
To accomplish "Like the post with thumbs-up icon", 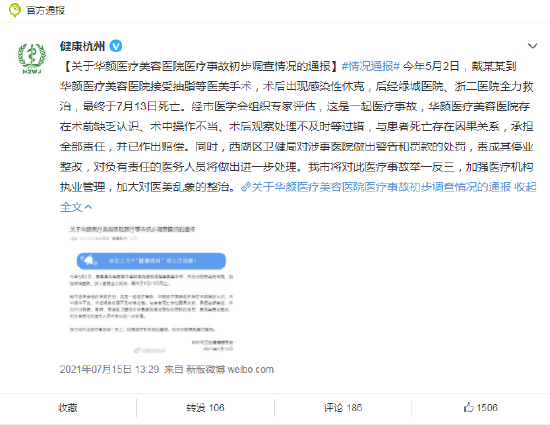I will click(469, 407).
